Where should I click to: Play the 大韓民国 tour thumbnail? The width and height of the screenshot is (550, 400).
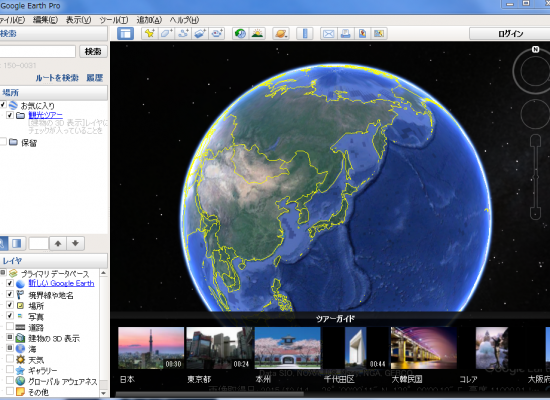(x=424, y=348)
